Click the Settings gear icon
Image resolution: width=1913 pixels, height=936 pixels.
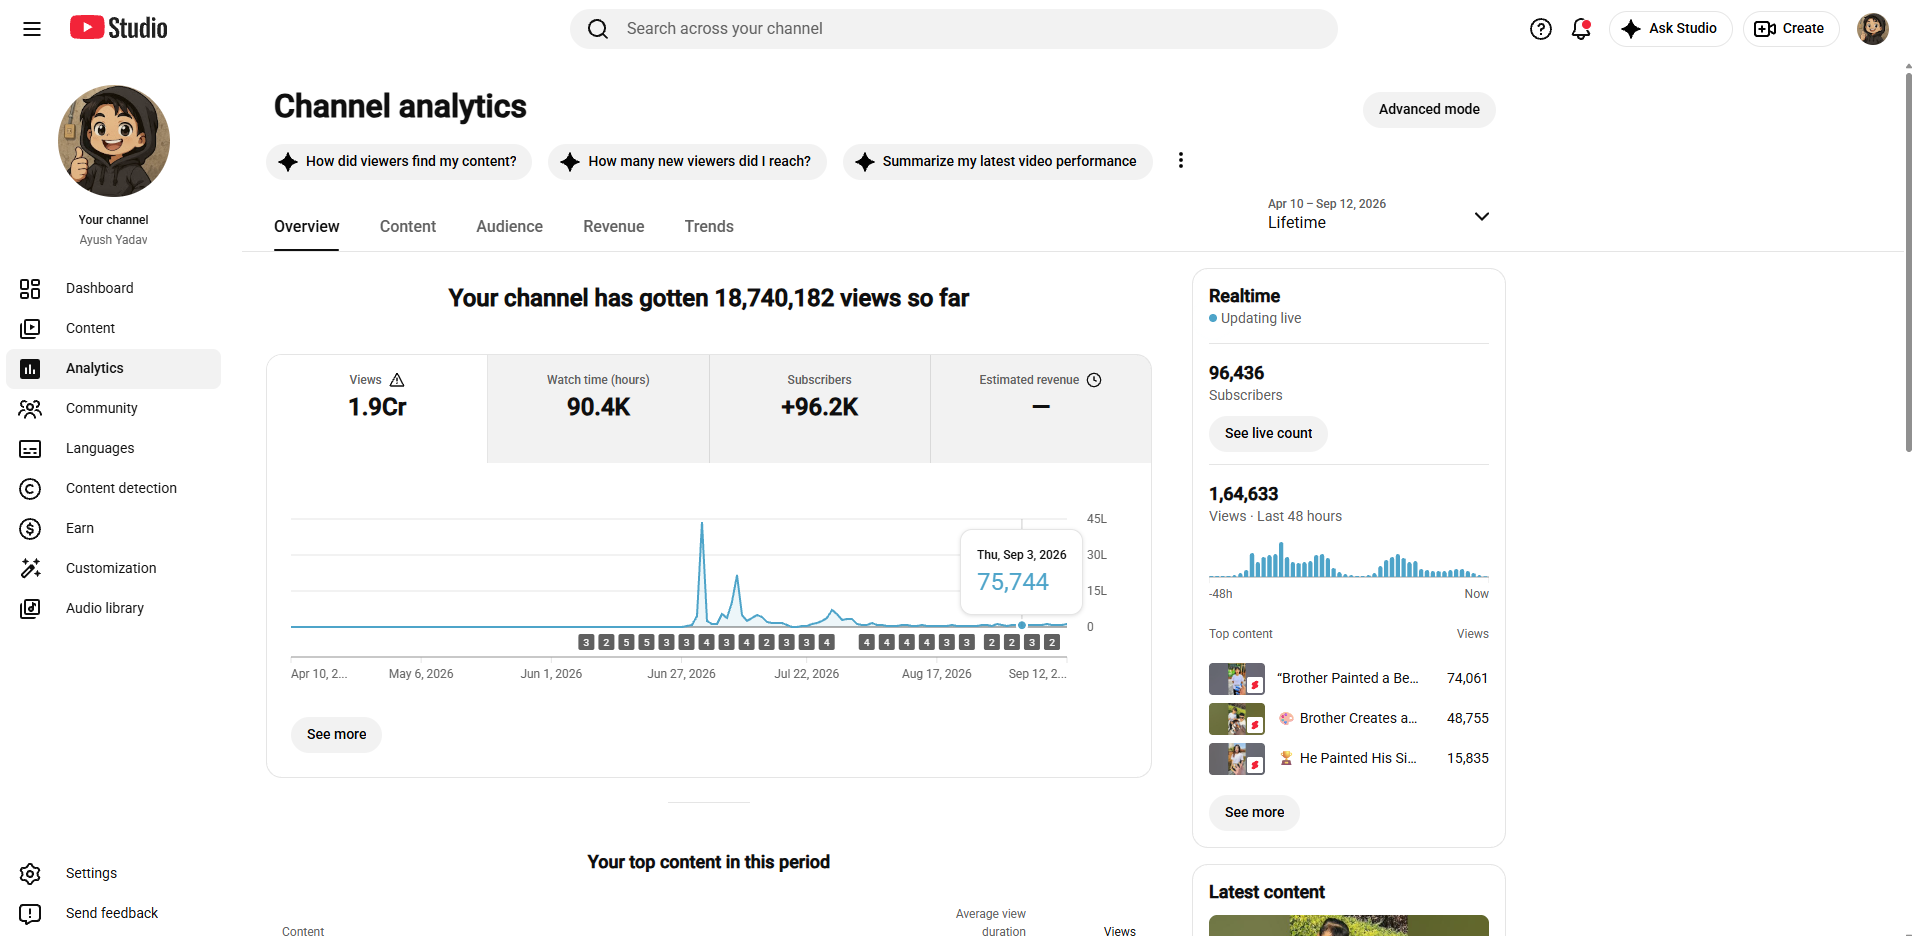click(x=30, y=874)
